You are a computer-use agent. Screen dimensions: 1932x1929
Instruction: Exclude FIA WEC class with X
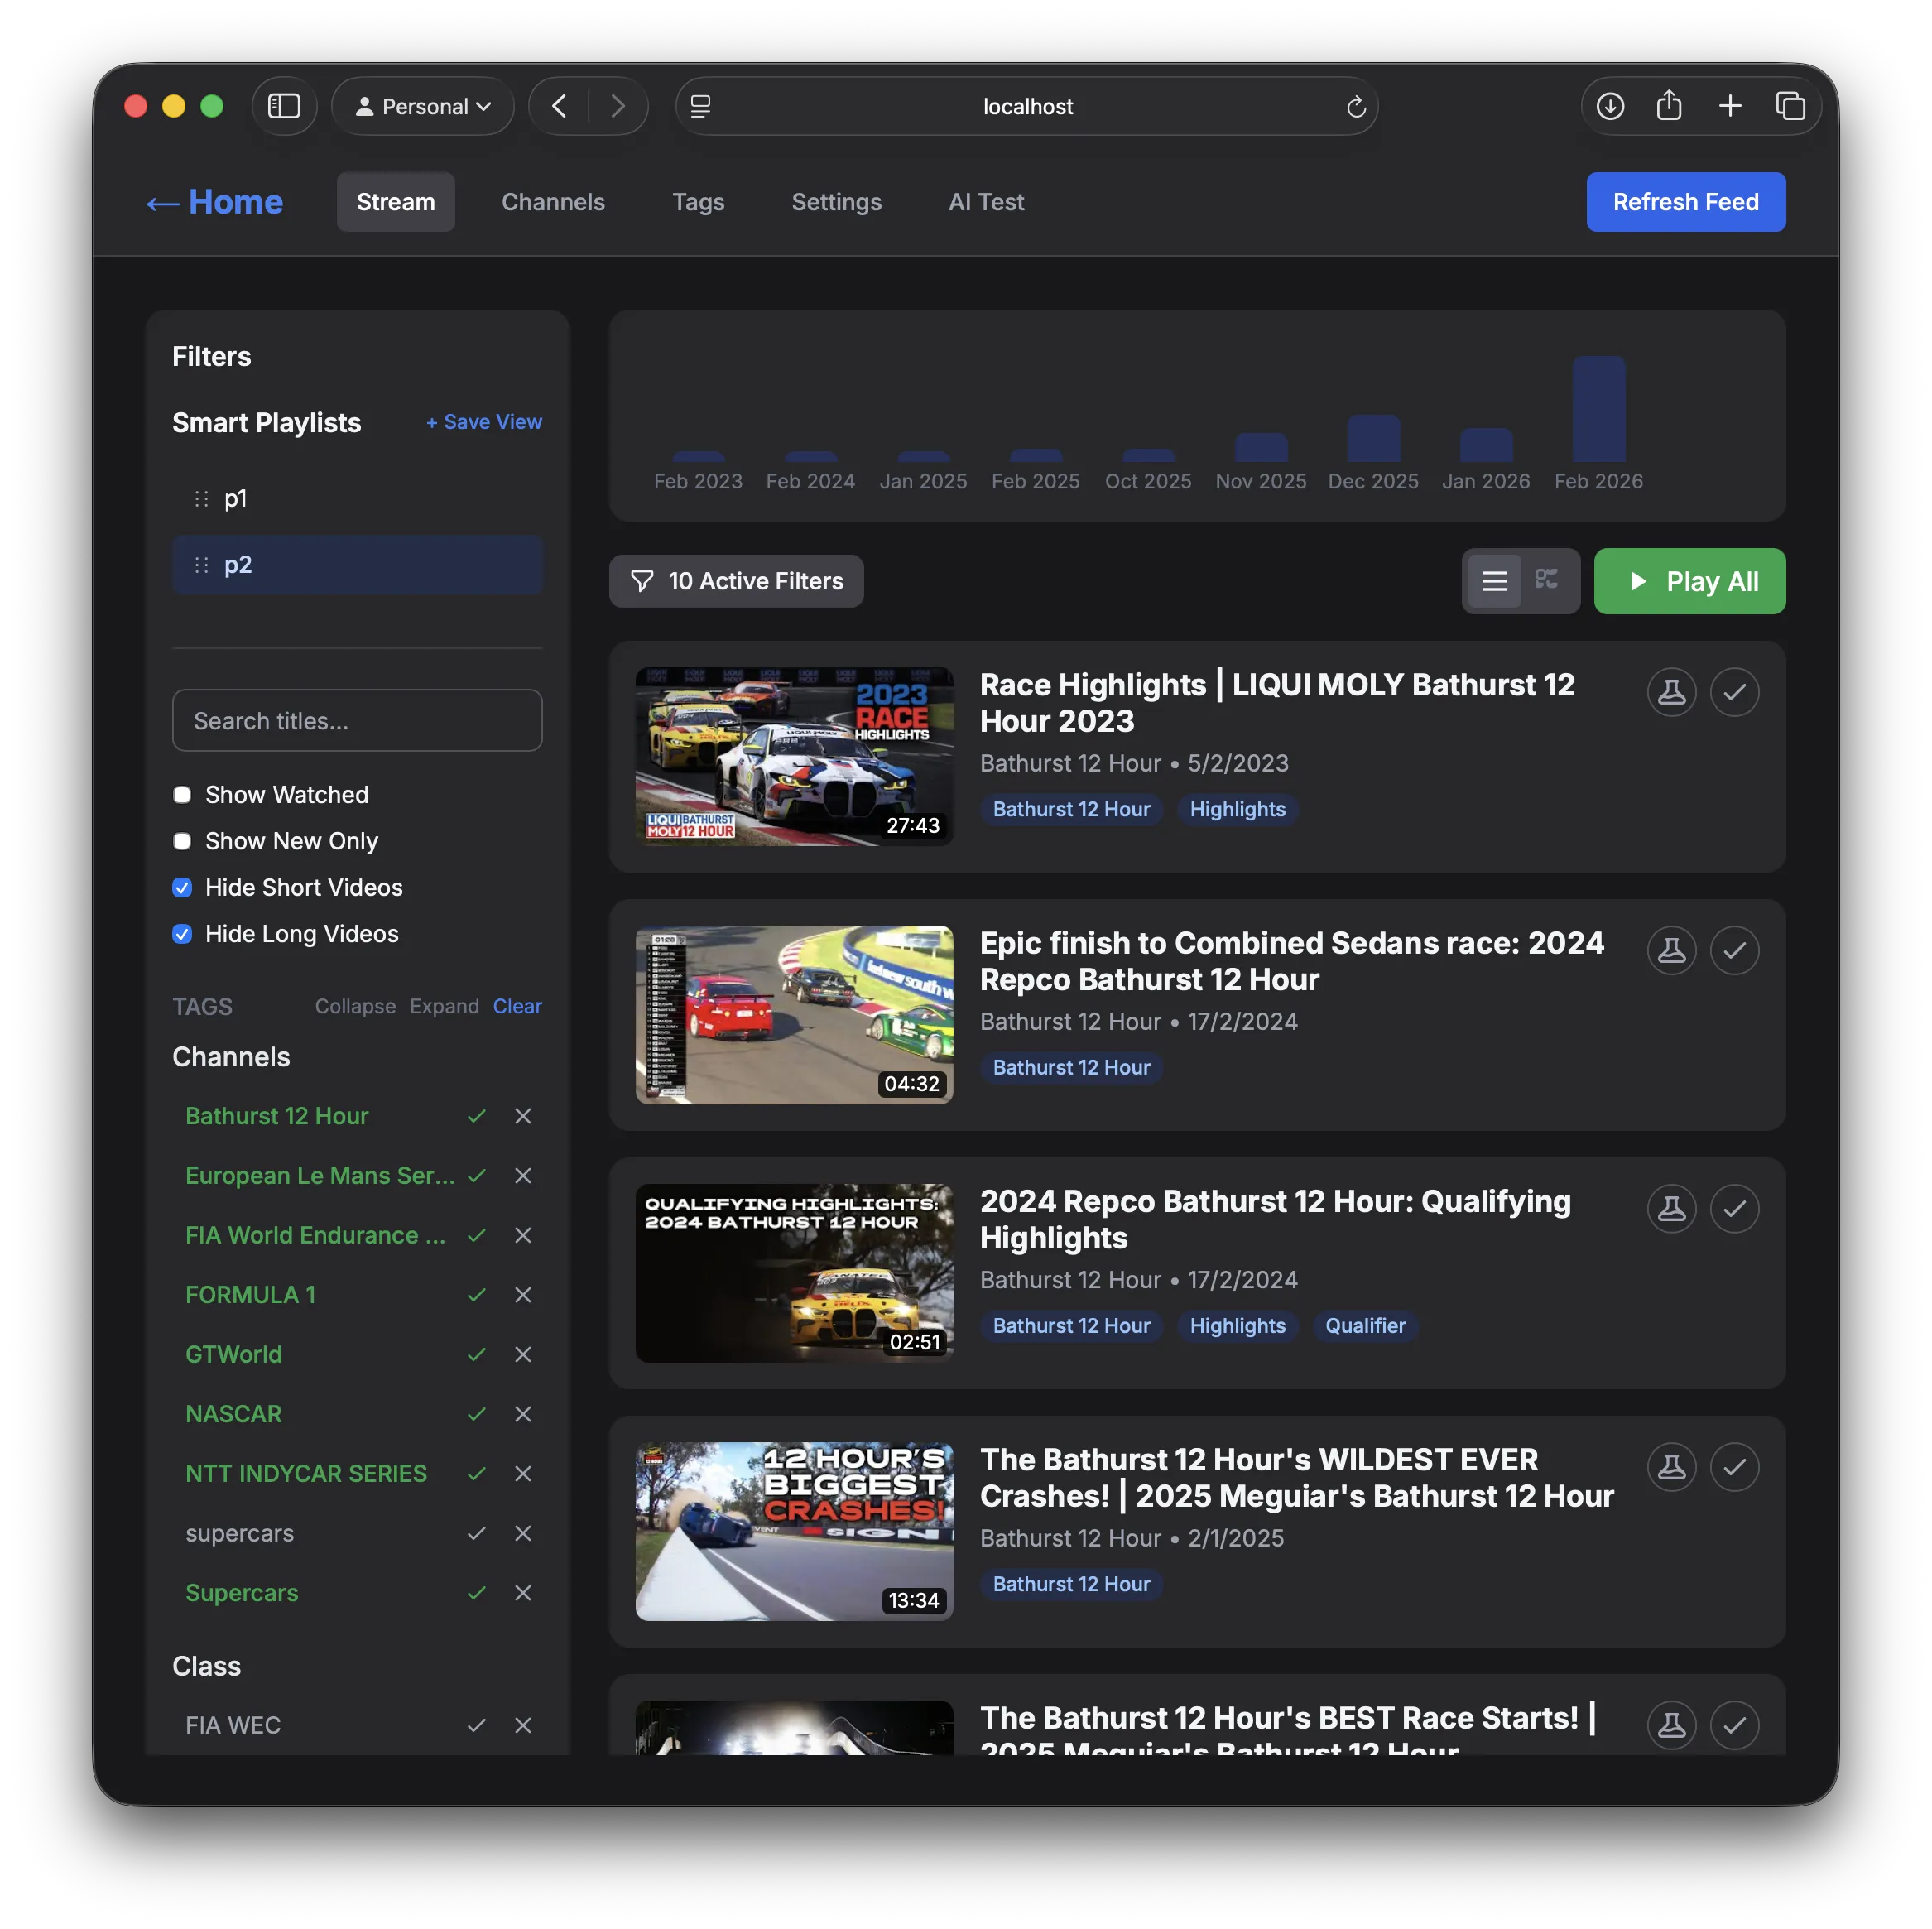[x=523, y=1725]
